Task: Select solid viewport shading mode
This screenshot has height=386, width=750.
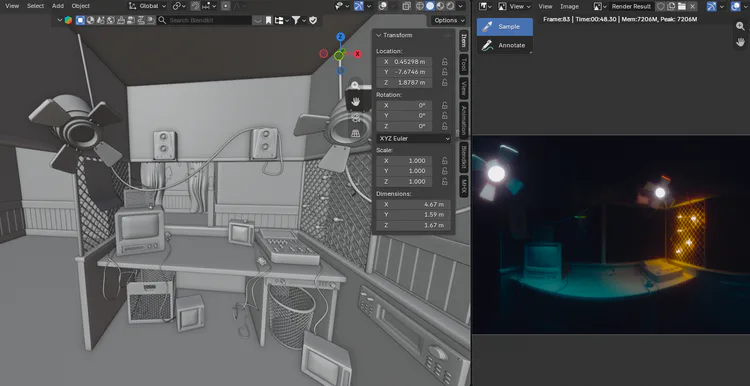Action: [430, 6]
